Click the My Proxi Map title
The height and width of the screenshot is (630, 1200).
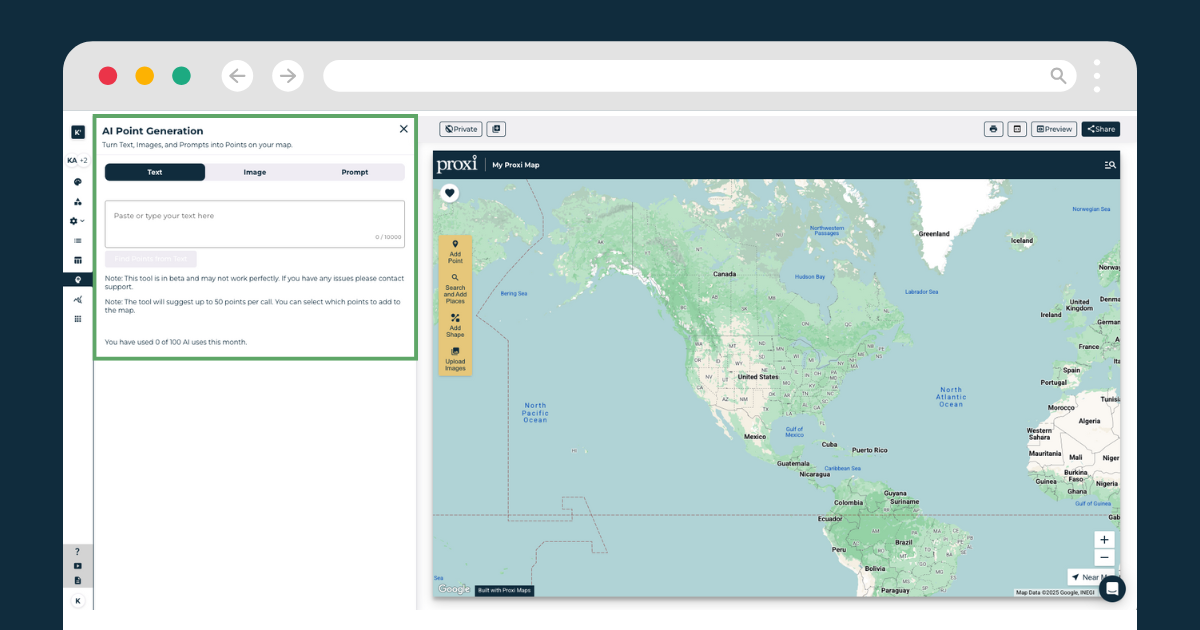[516, 165]
